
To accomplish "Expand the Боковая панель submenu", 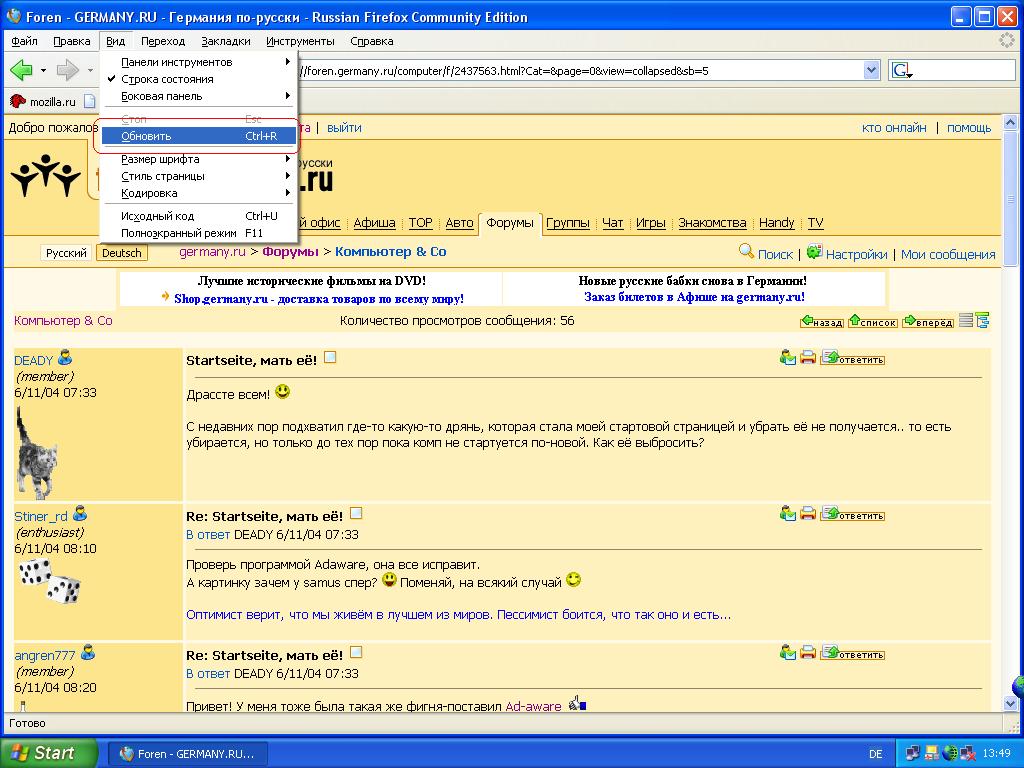I will click(x=199, y=96).
